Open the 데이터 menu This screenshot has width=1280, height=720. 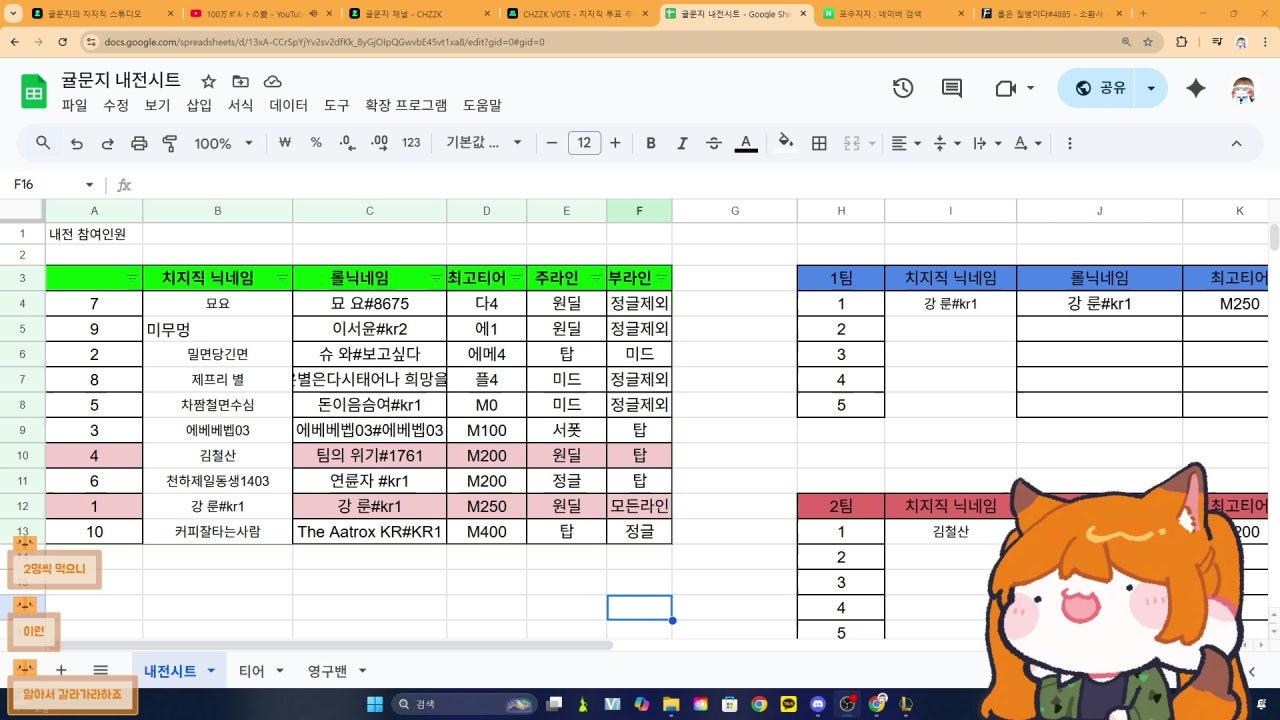(x=288, y=105)
